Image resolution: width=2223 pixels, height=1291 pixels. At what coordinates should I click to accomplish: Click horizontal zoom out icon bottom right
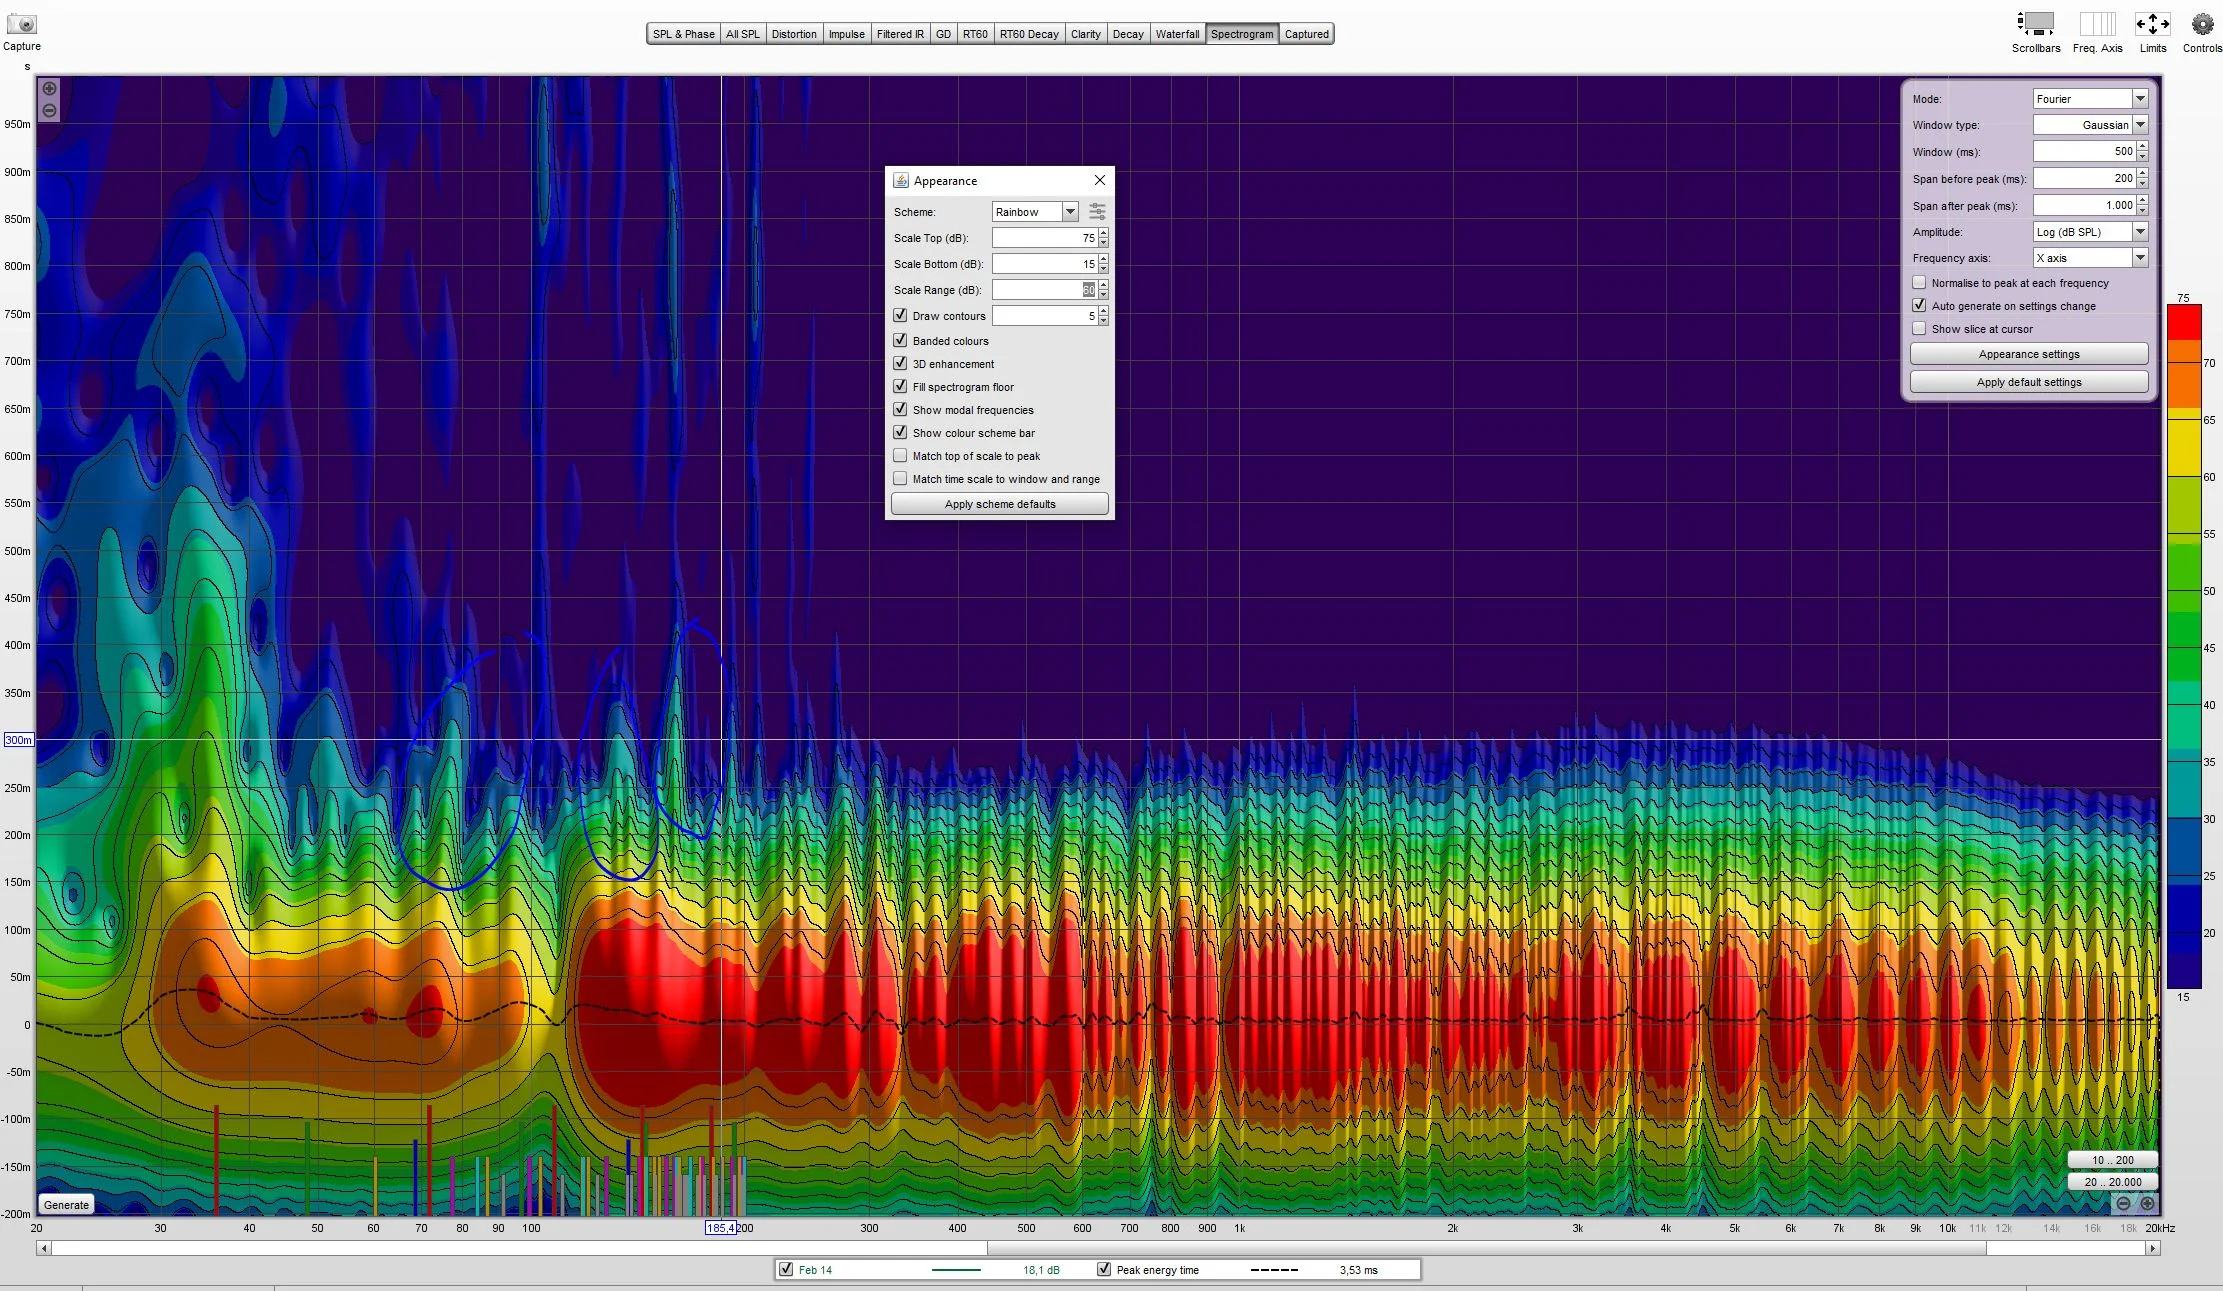coord(2123,1204)
